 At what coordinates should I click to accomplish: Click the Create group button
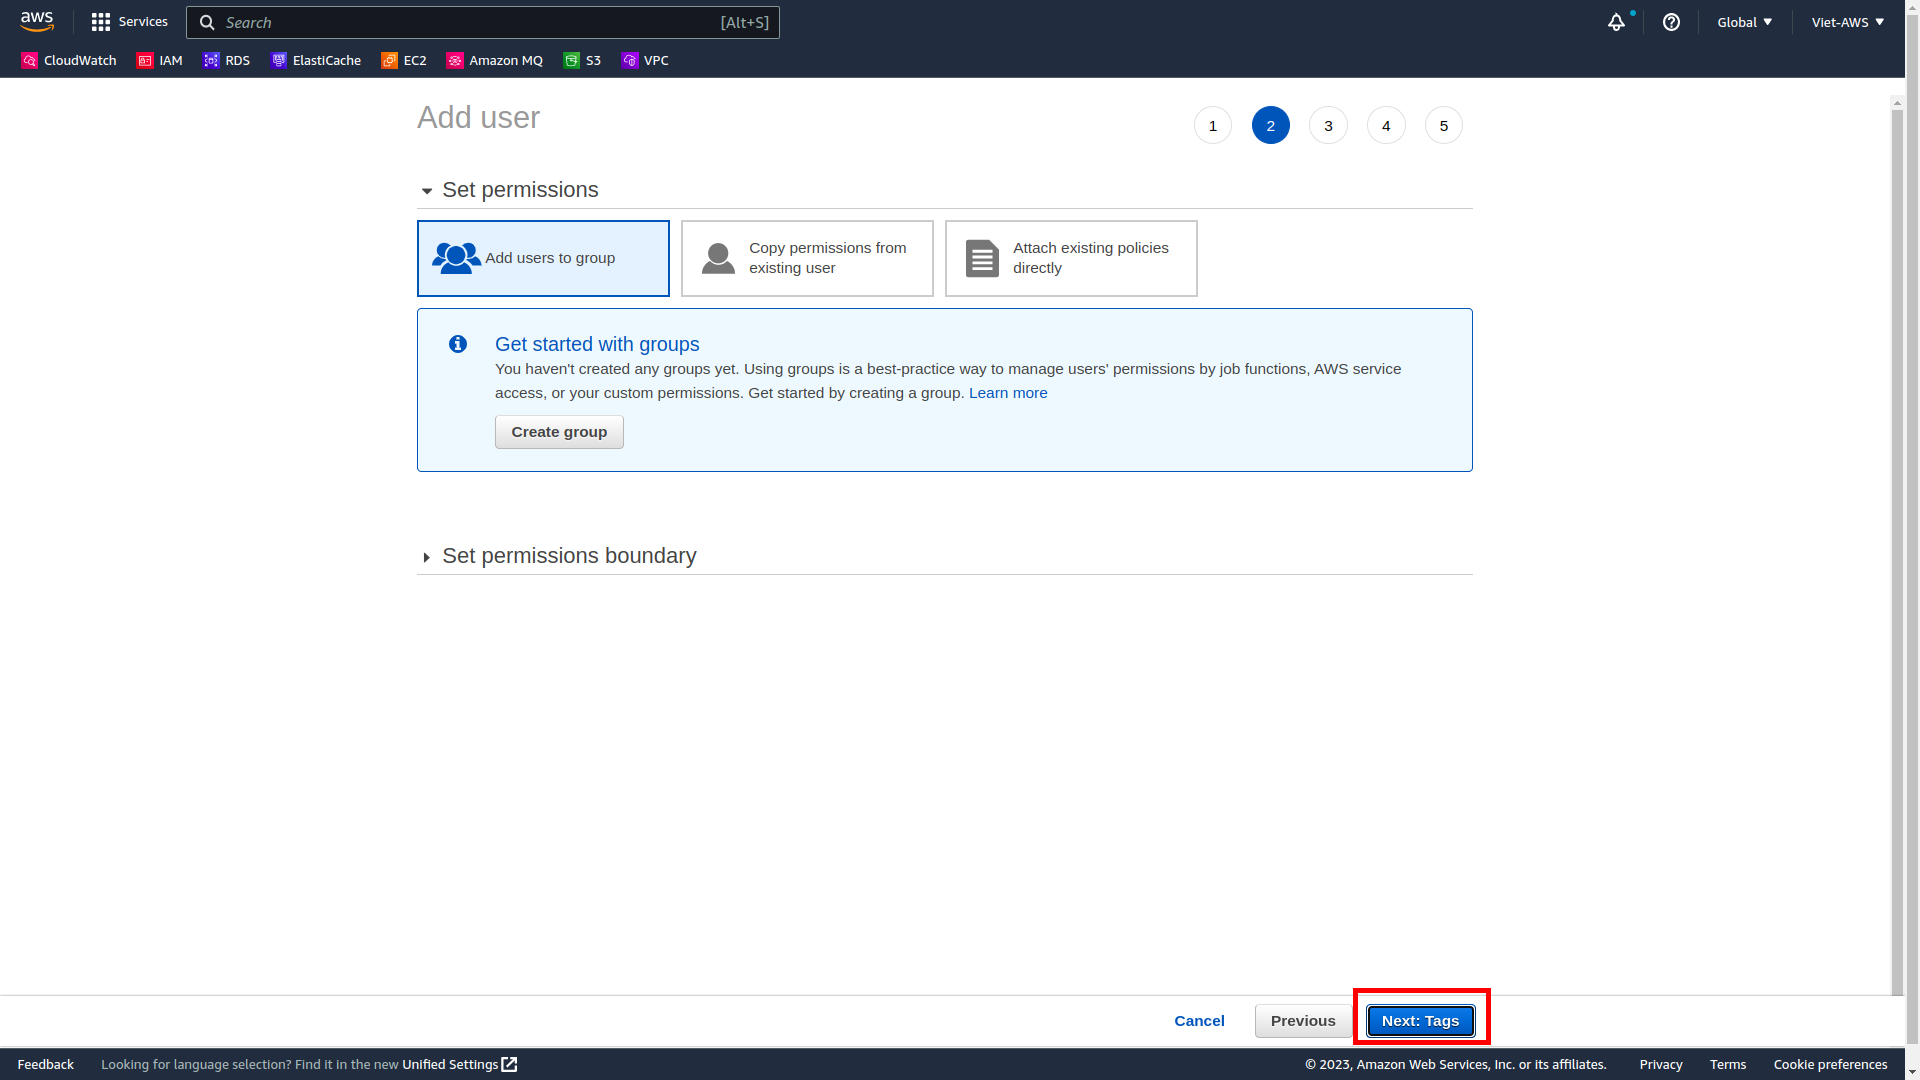[559, 432]
